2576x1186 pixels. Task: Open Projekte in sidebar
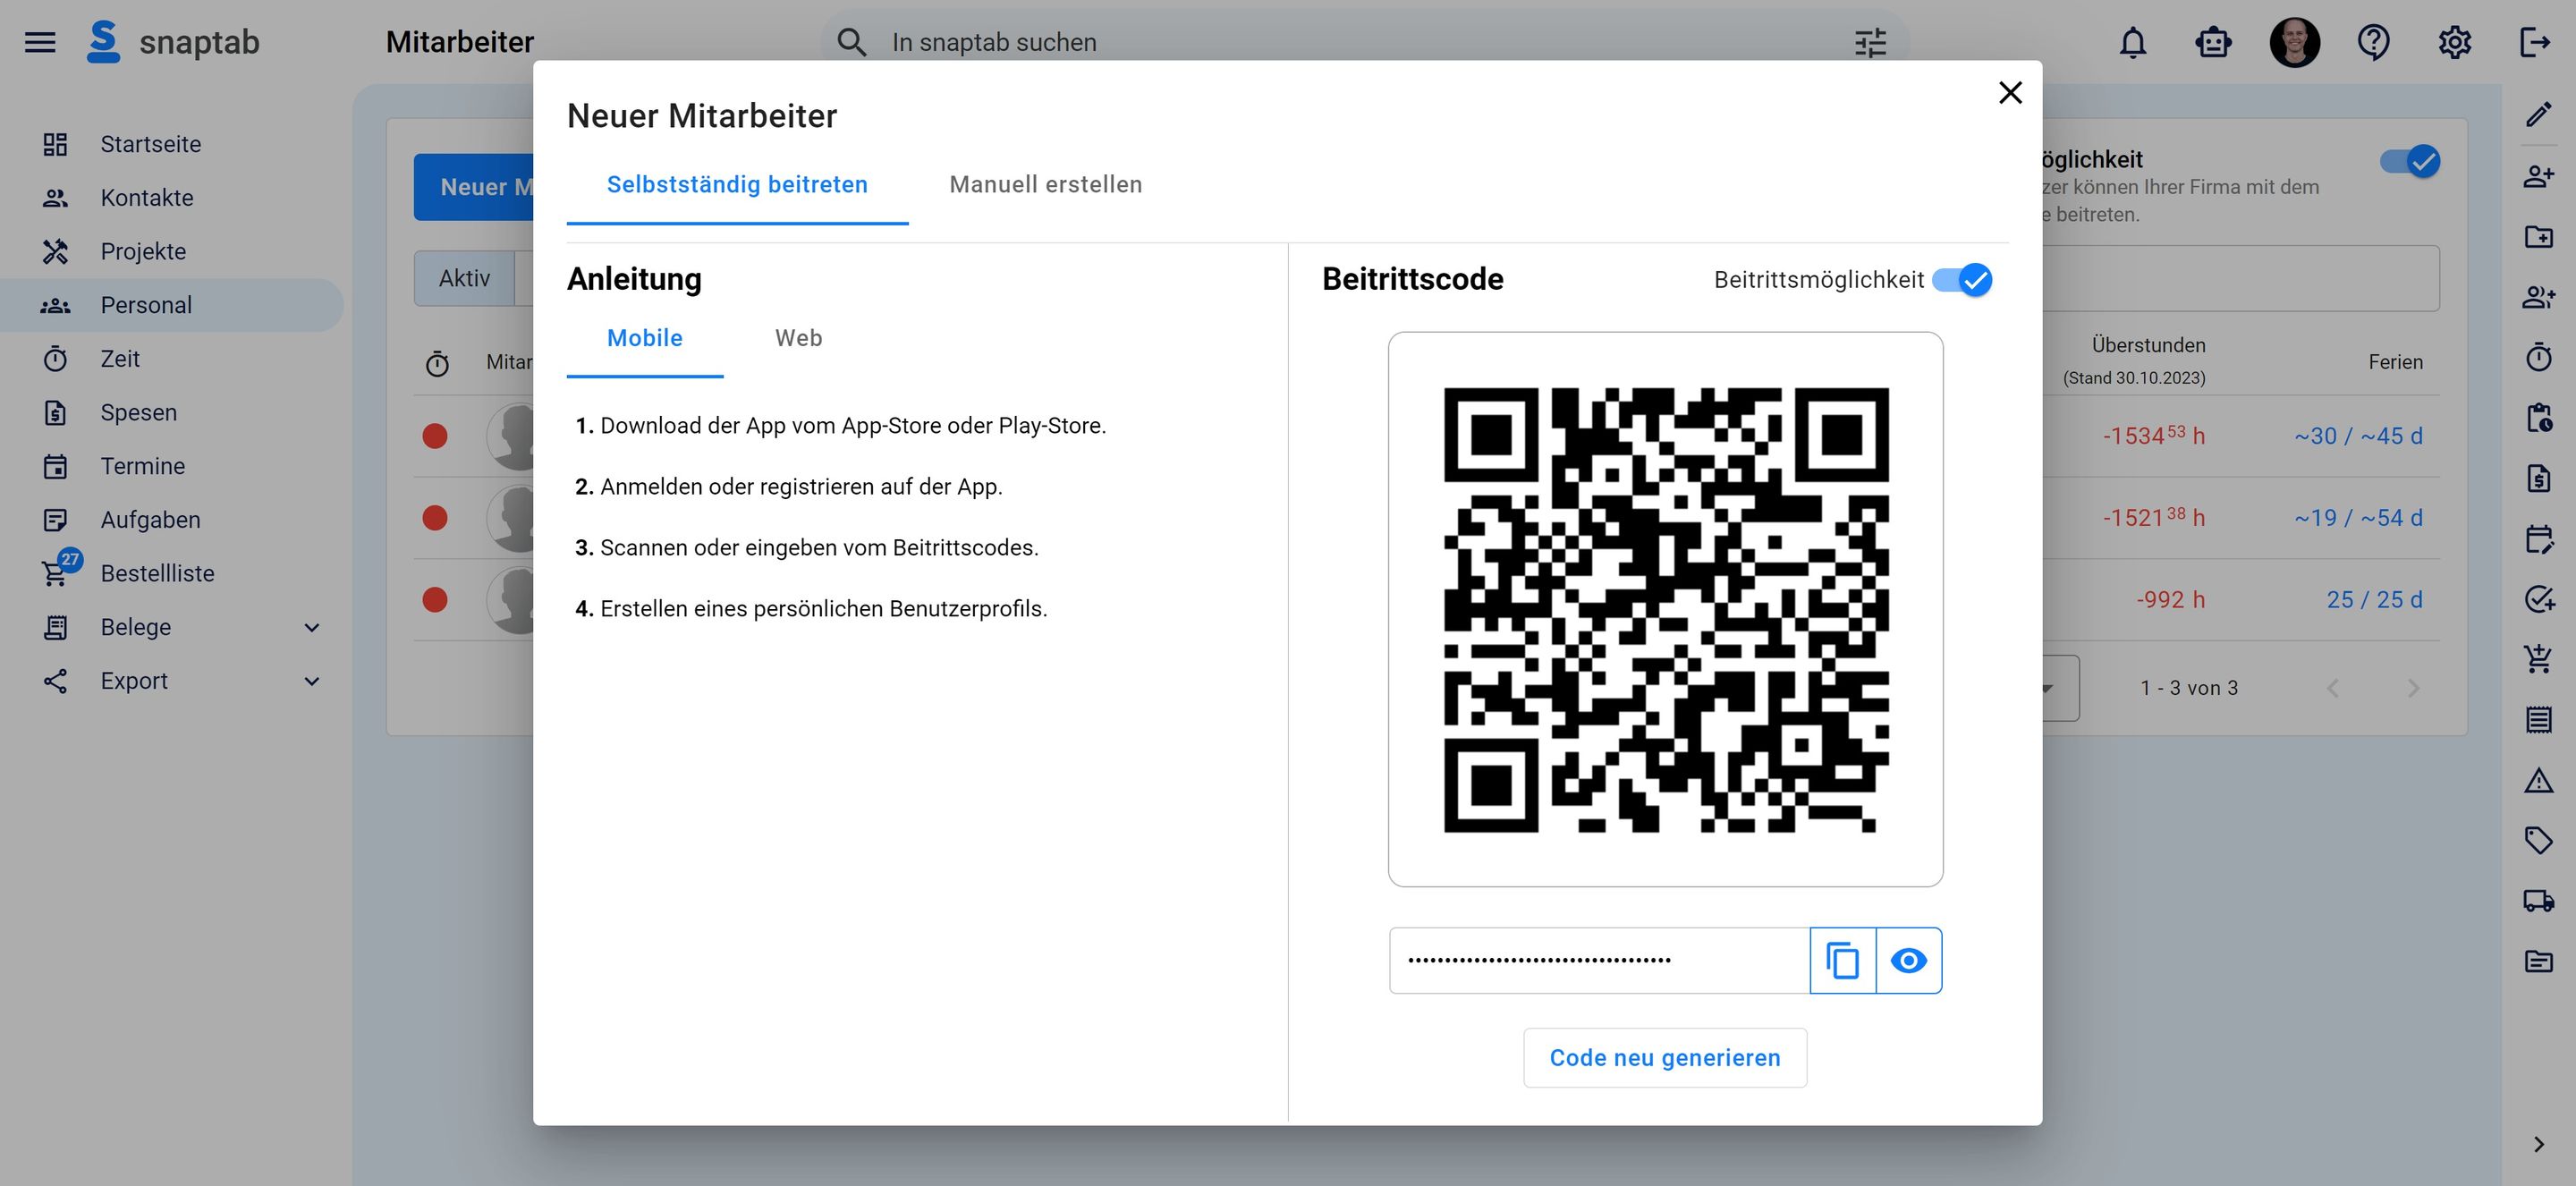172,251
